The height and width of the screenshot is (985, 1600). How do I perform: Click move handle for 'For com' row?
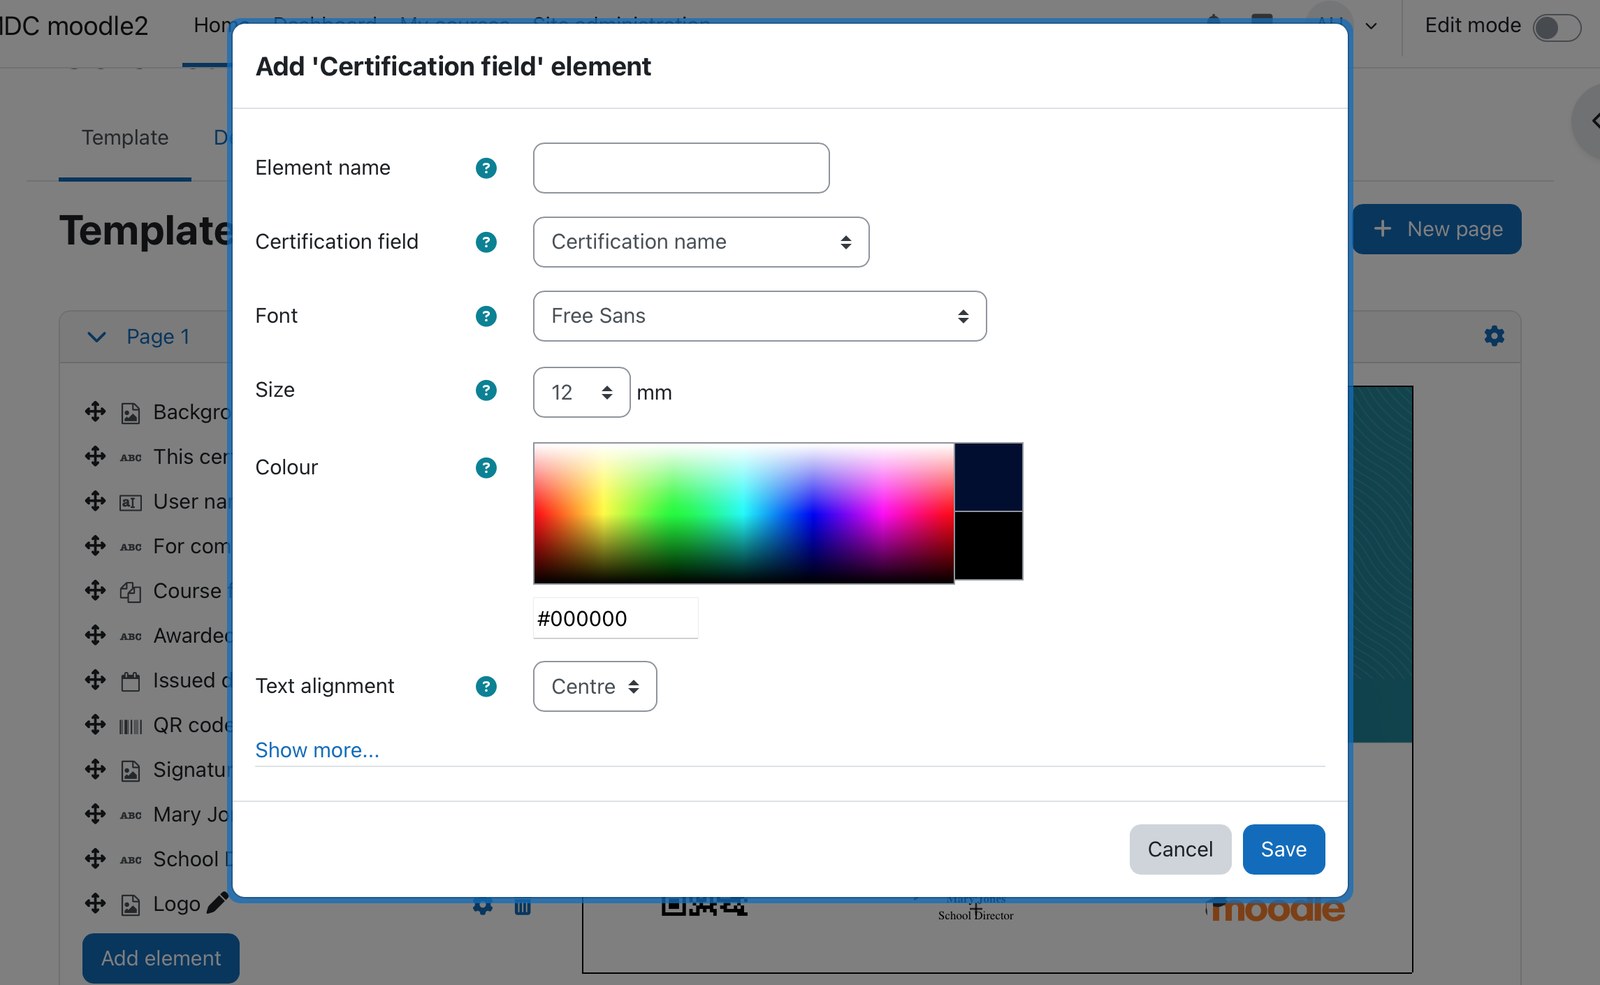[95, 546]
